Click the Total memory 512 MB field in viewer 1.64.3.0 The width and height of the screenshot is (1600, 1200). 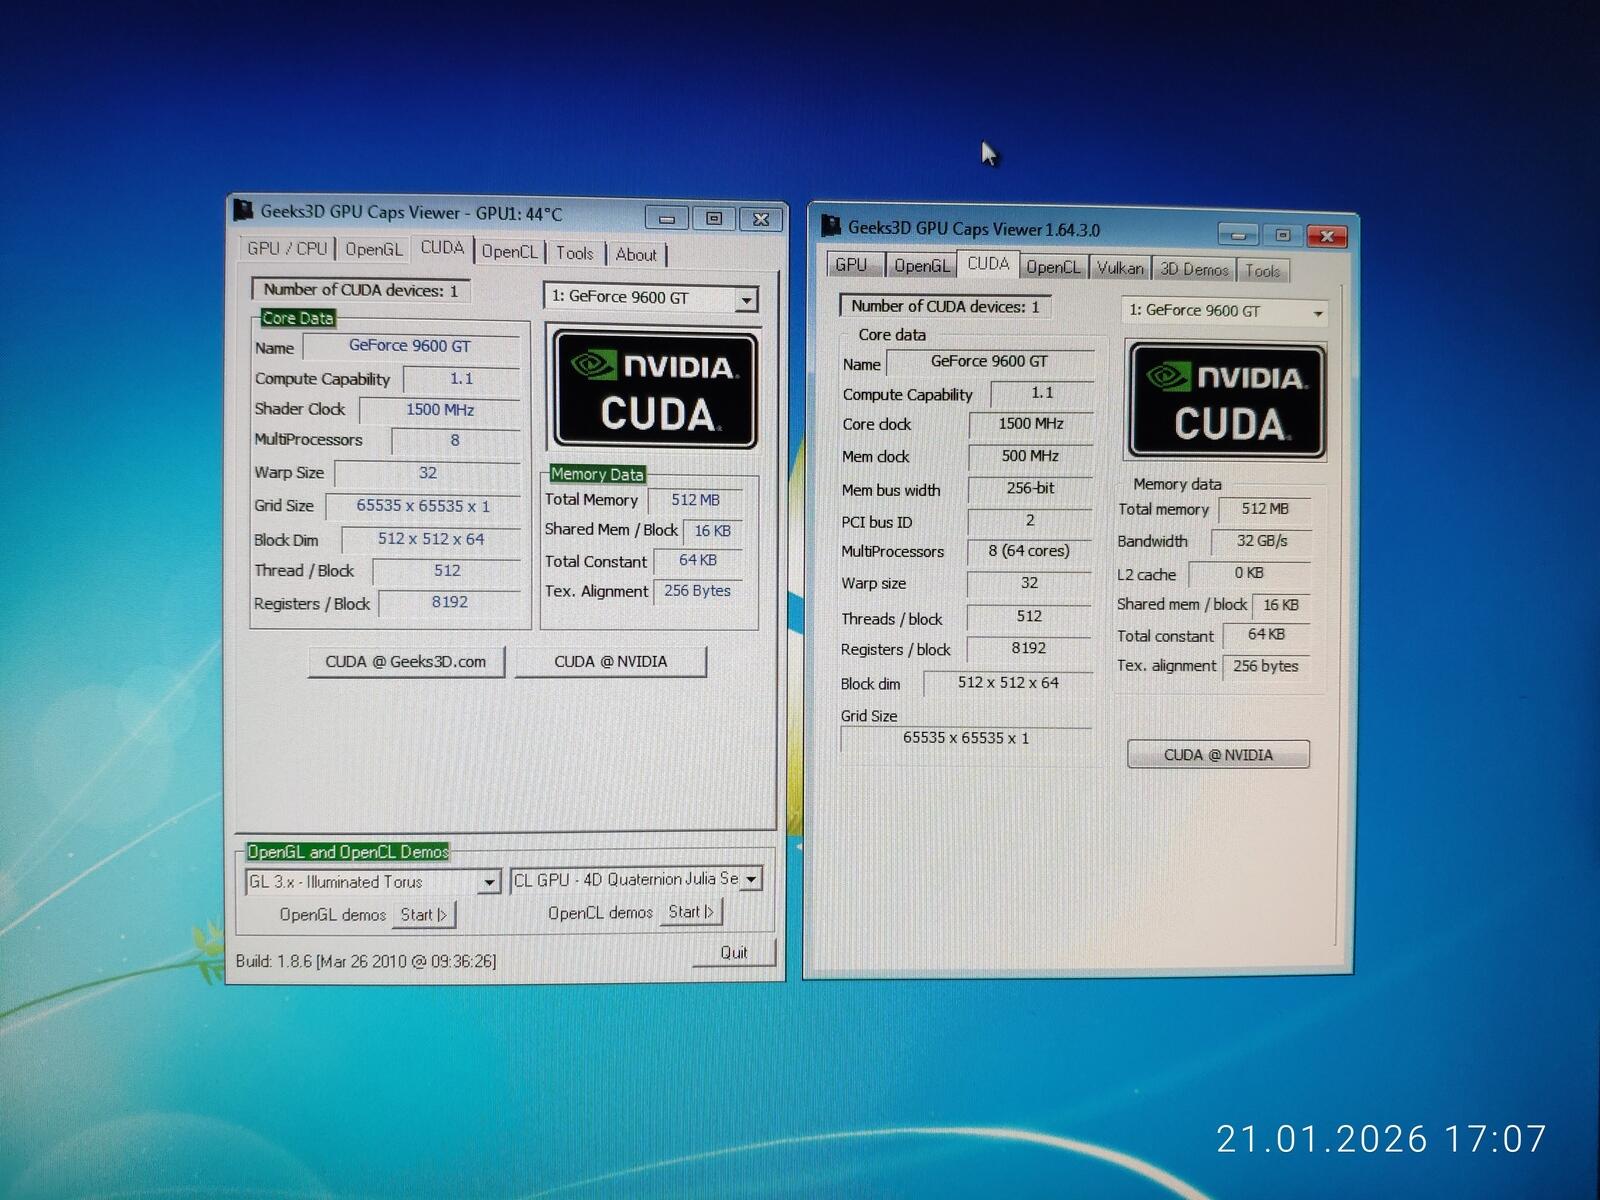click(x=1265, y=509)
